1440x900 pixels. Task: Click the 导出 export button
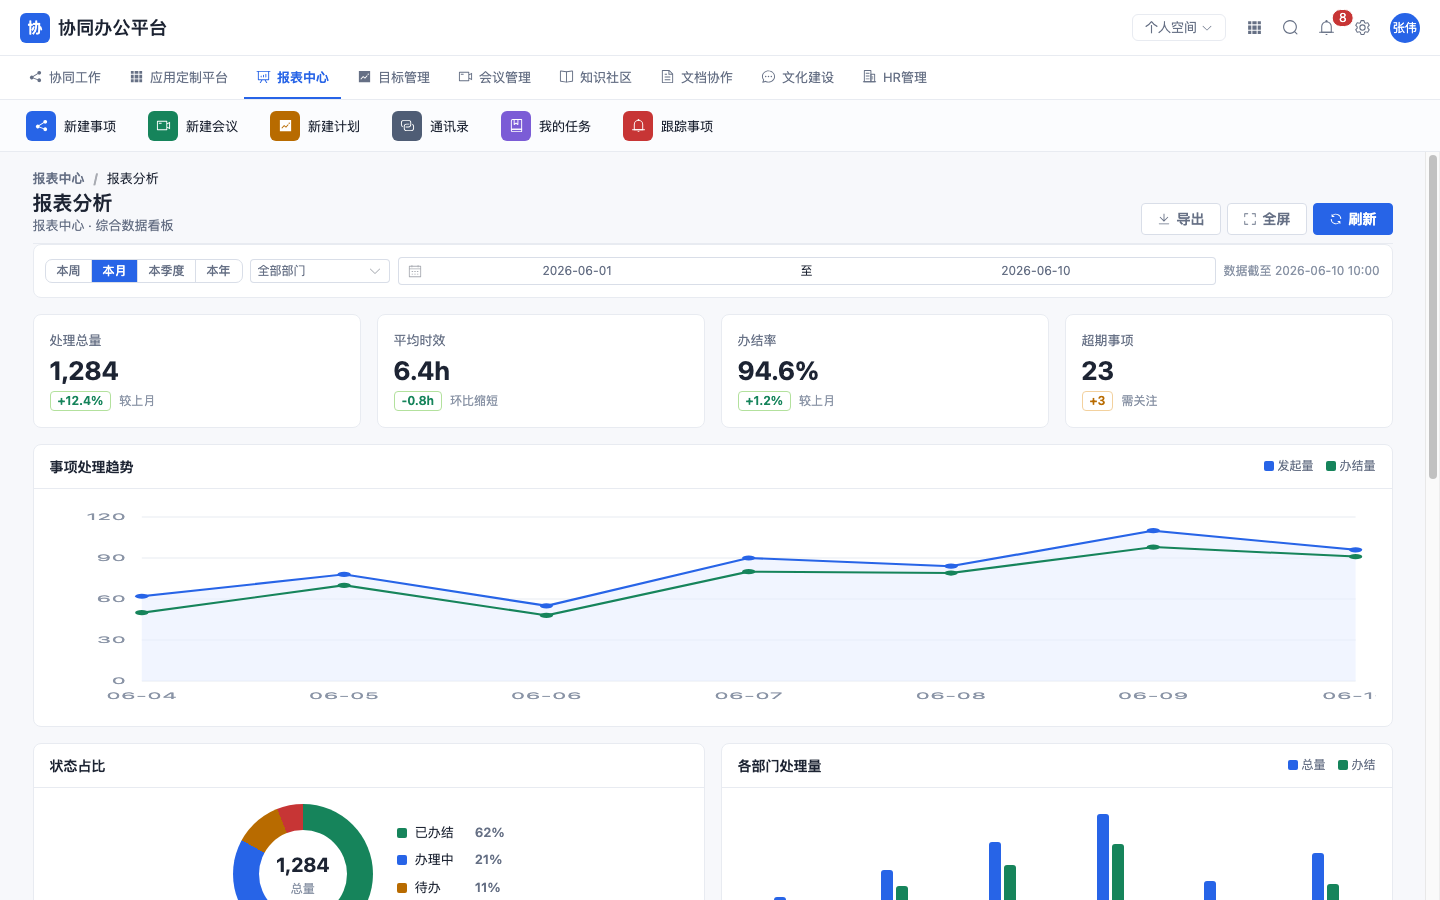1181,219
